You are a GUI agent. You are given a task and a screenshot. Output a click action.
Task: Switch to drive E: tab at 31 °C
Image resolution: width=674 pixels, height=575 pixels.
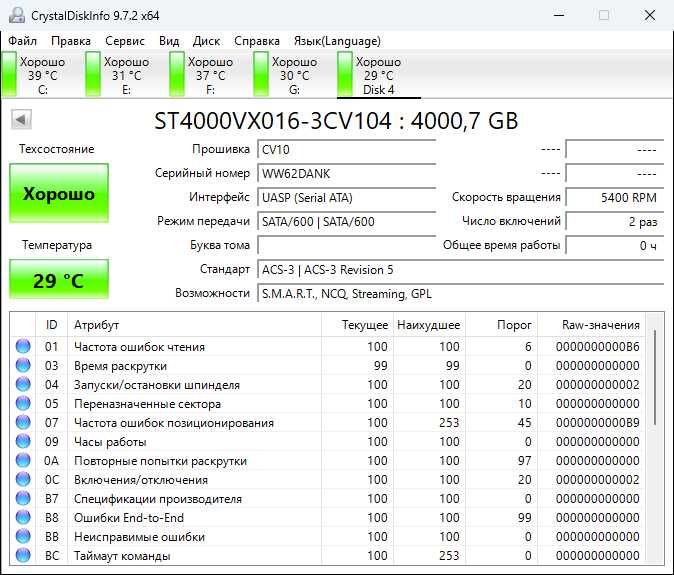click(x=126, y=75)
